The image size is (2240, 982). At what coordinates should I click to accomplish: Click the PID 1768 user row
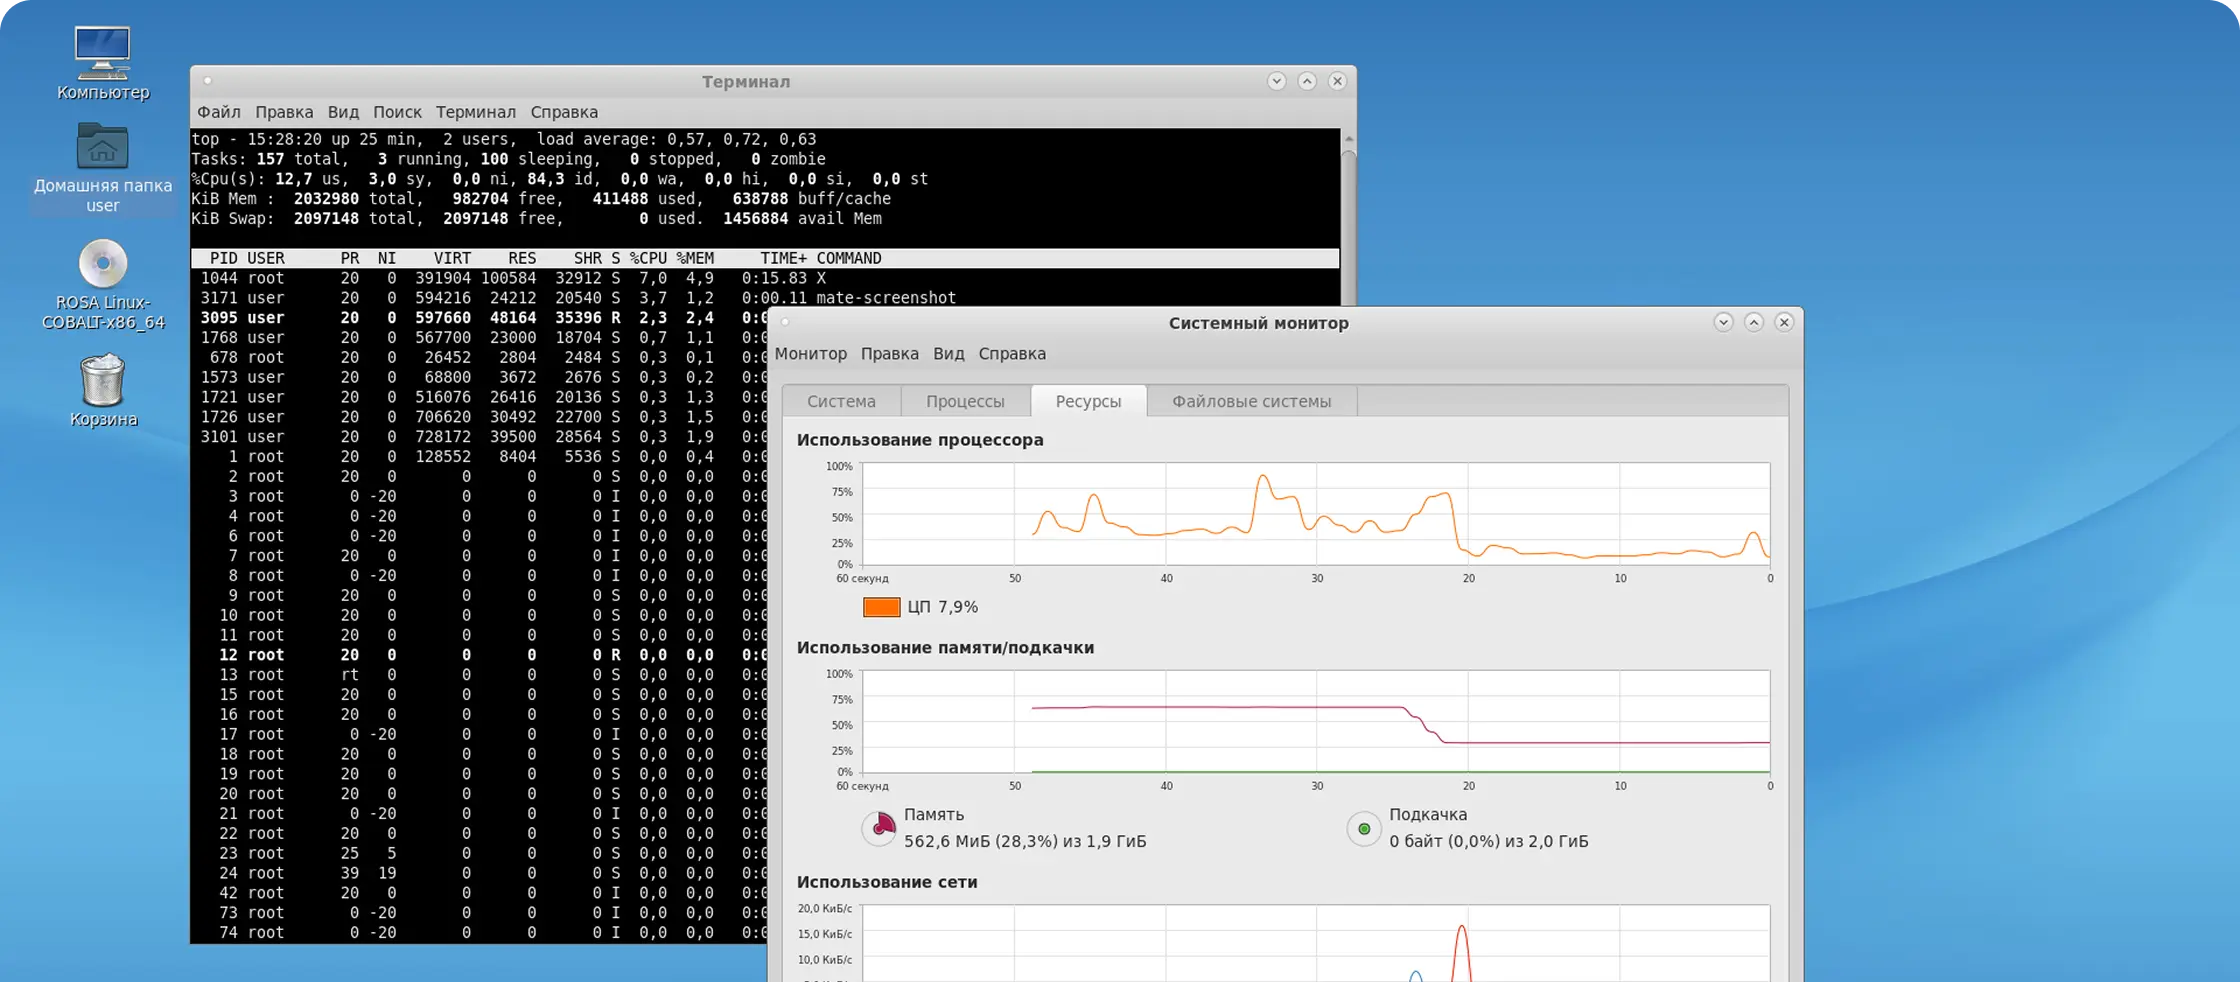[479, 338]
